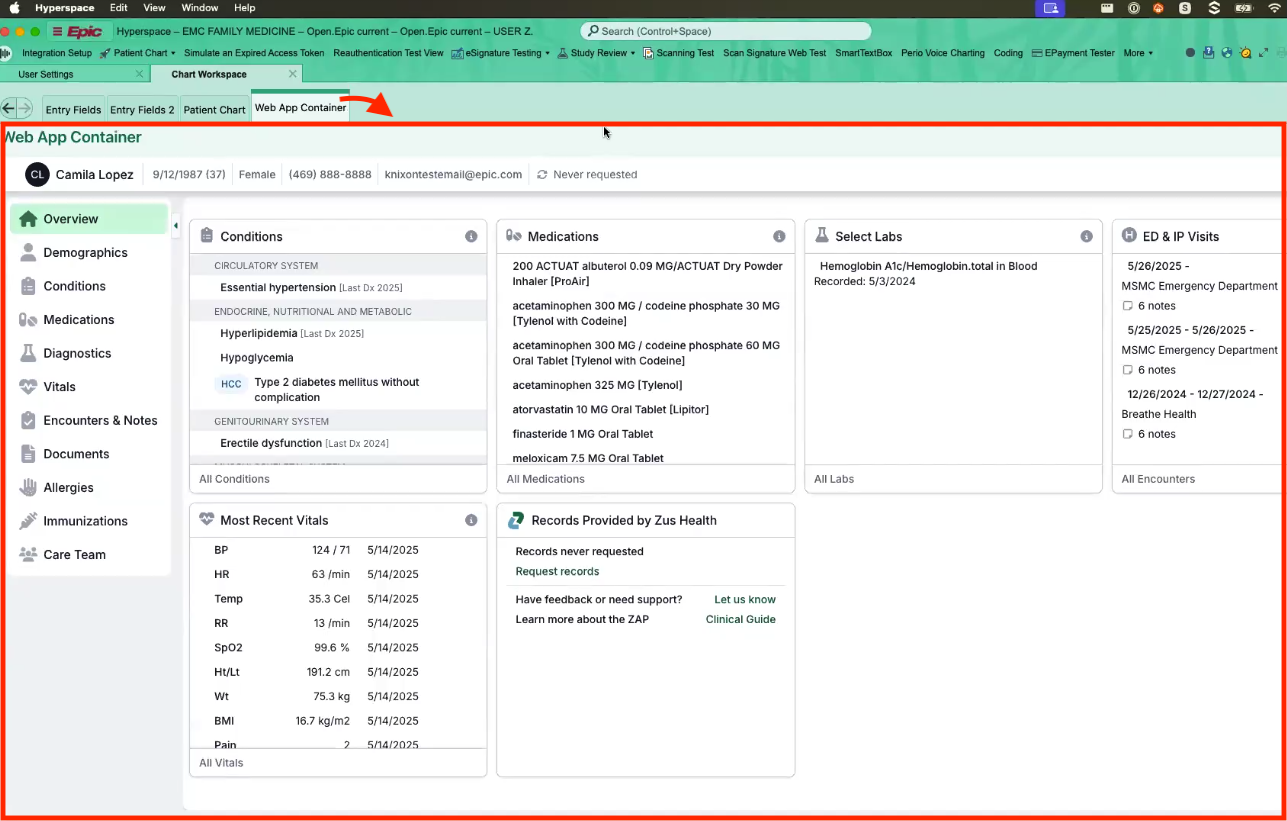Open the Clinical Guide link
Image resolution: width=1287 pixels, height=821 pixels.
(741, 620)
